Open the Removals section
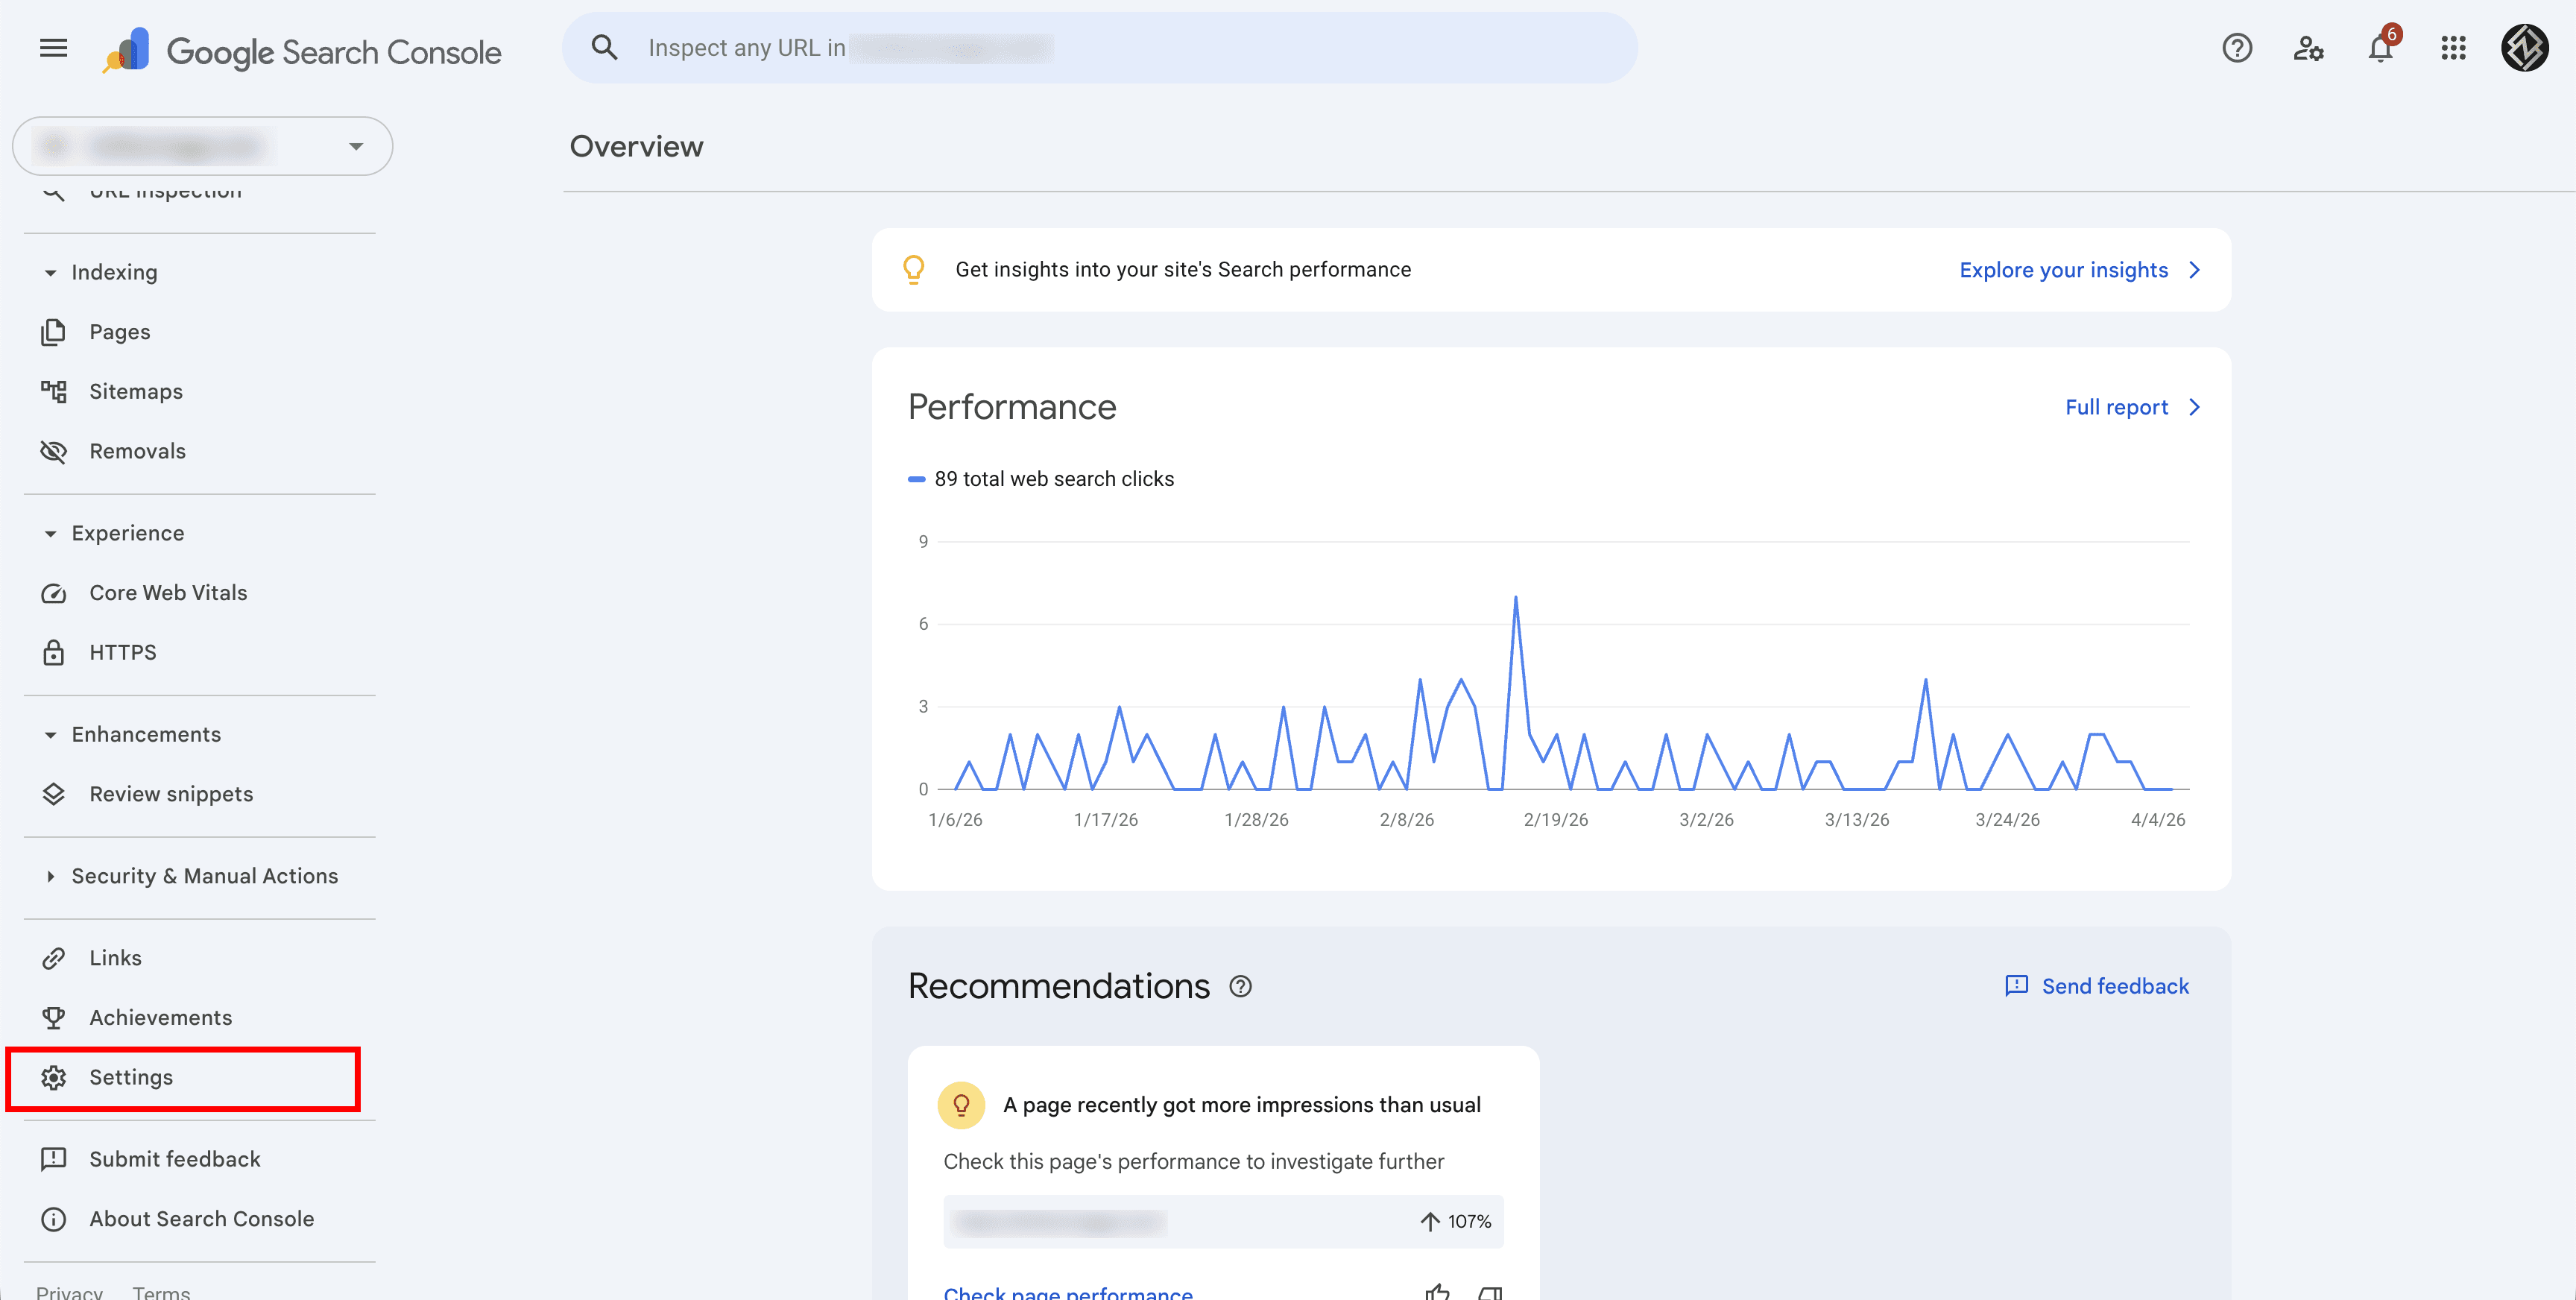This screenshot has height=1300, width=2576. 137,451
